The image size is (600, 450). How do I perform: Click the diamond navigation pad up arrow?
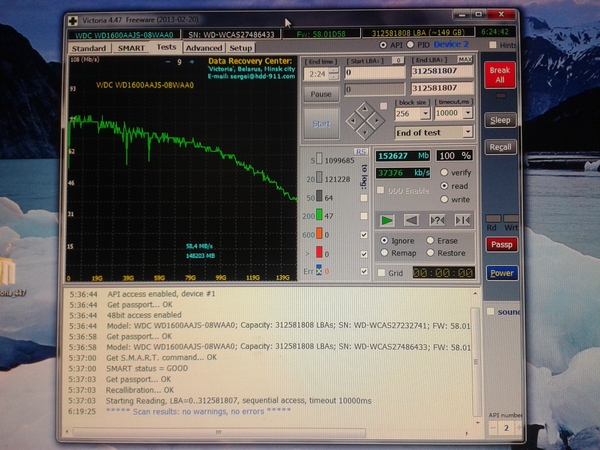(363, 108)
